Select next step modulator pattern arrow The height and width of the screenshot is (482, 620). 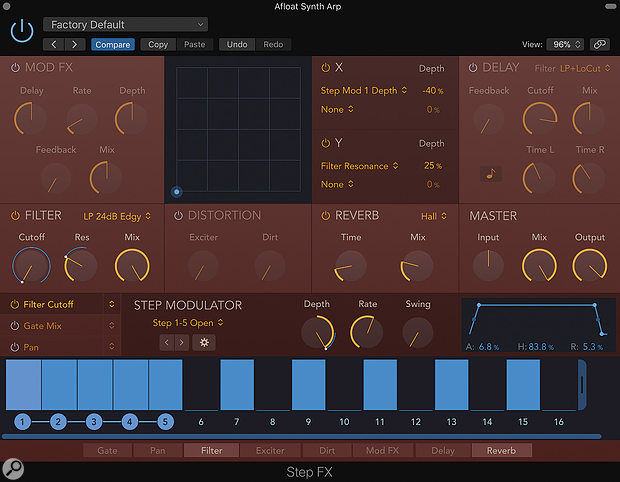[181, 342]
